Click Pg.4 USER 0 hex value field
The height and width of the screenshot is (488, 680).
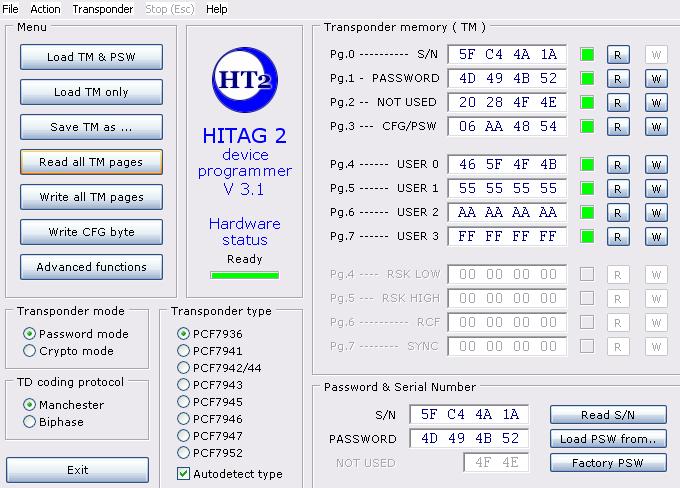pyautogui.click(x=507, y=164)
